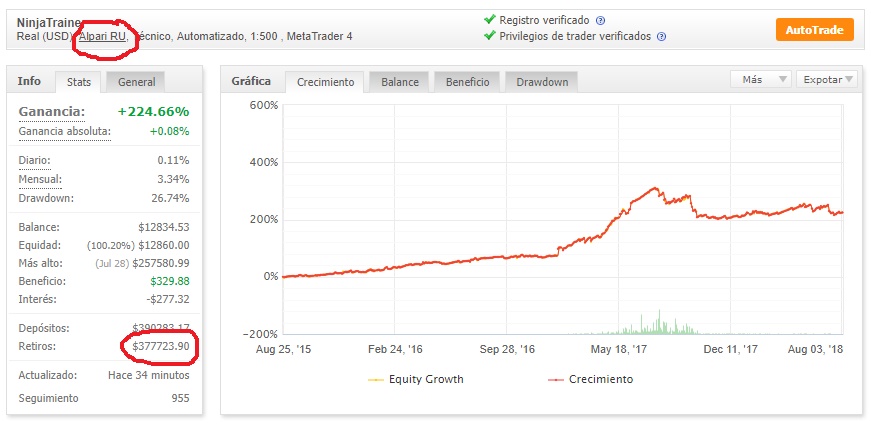Expand the Expotar dropdown
Screen dimensions: 871x424
tap(827, 79)
